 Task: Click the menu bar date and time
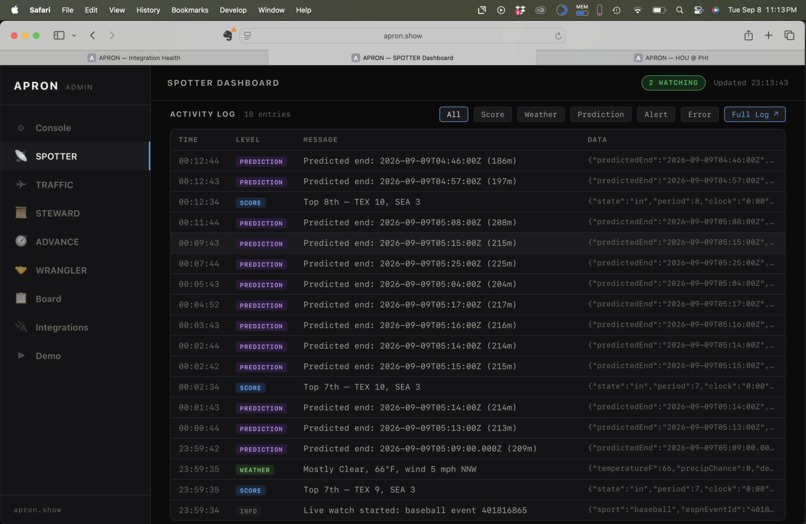[x=762, y=10]
